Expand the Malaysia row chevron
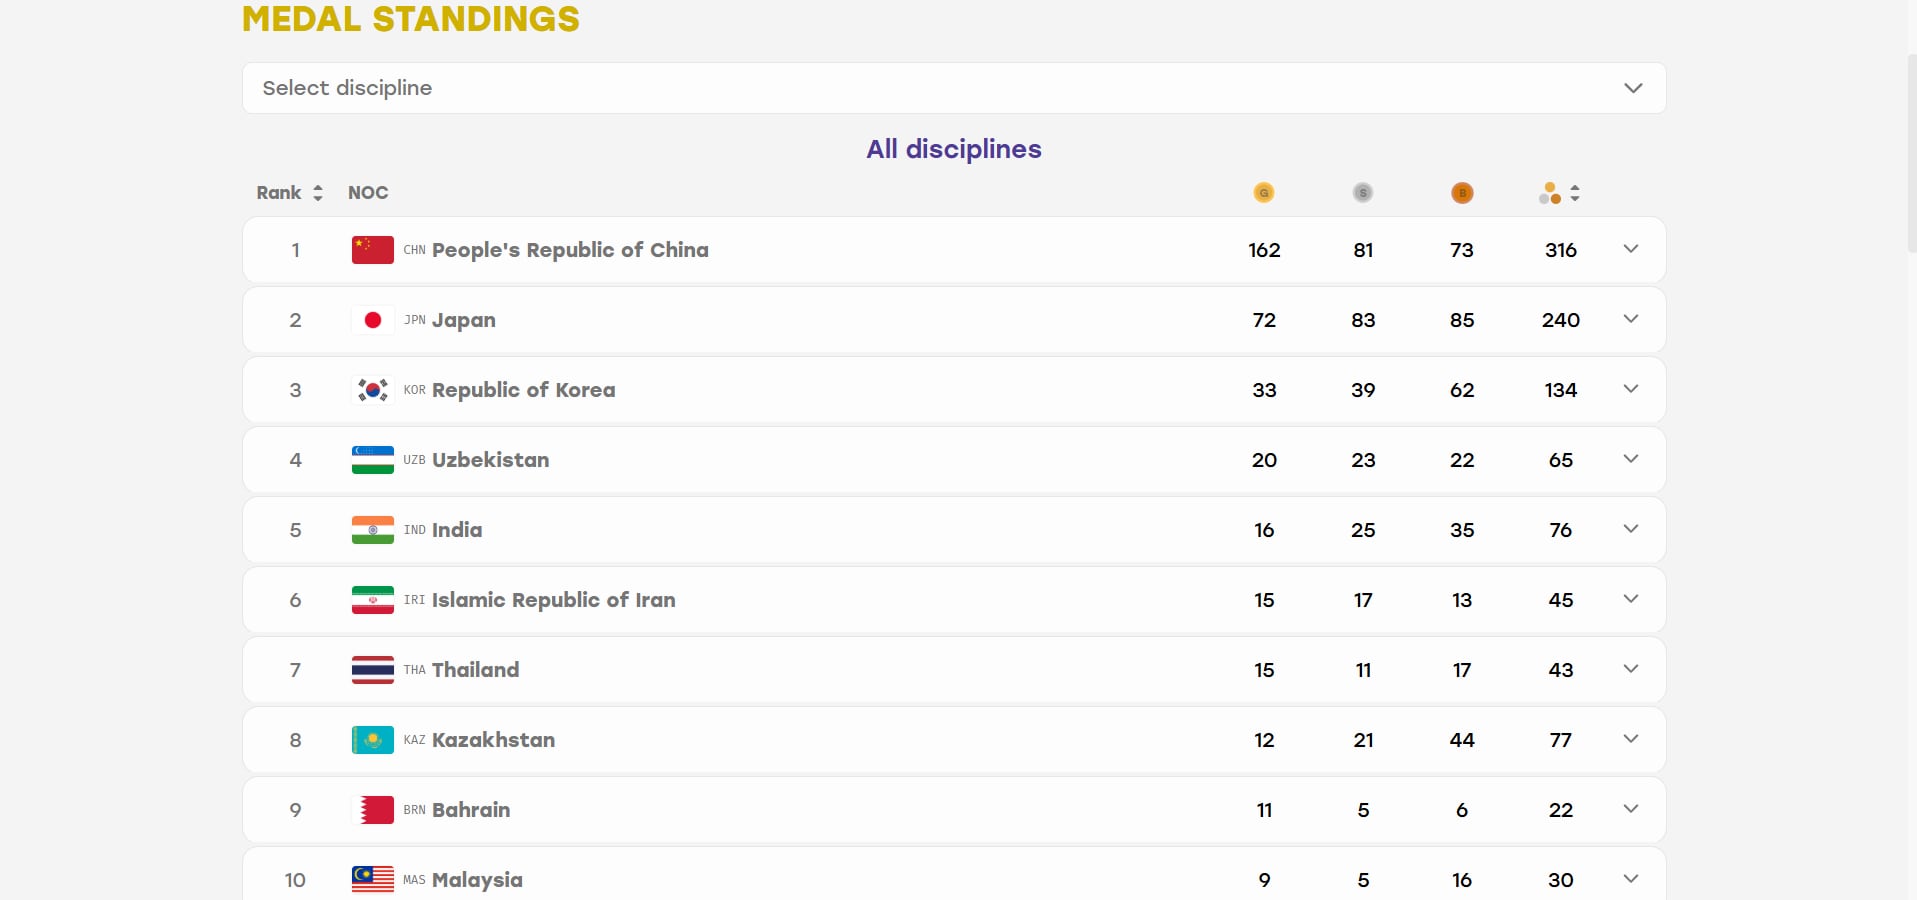 tap(1631, 879)
